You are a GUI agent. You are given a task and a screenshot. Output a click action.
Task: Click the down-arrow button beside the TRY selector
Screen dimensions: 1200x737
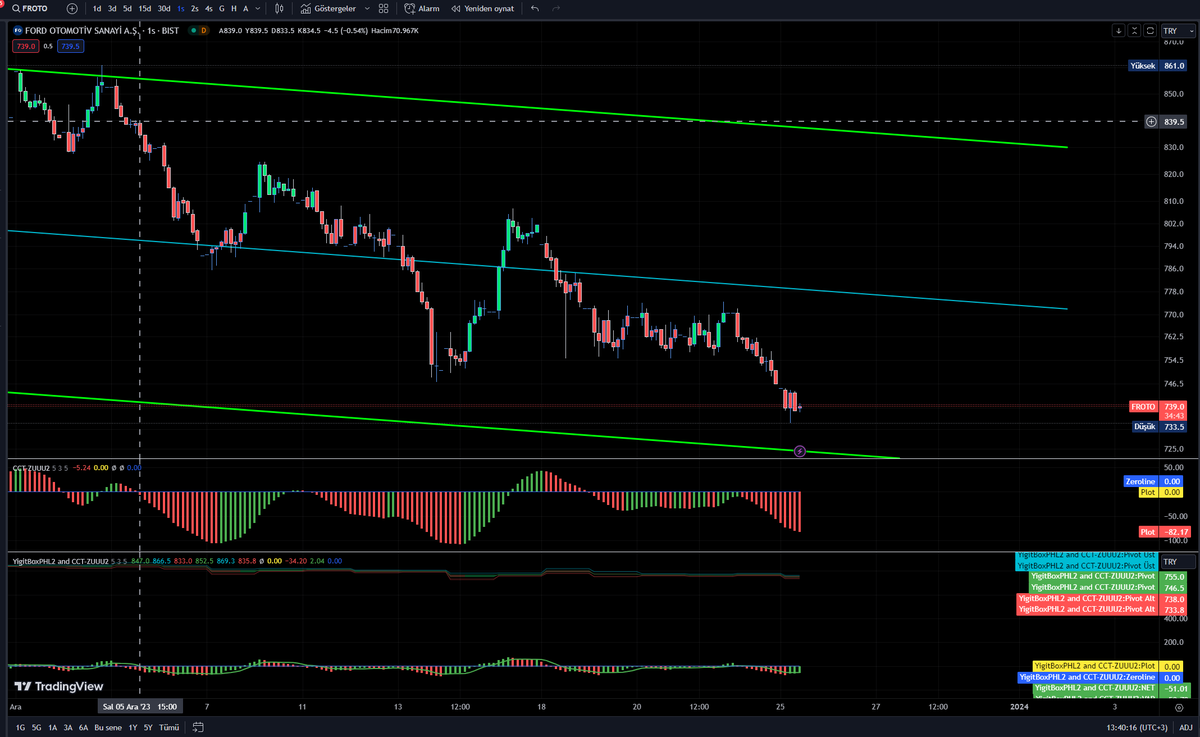click(1118, 31)
